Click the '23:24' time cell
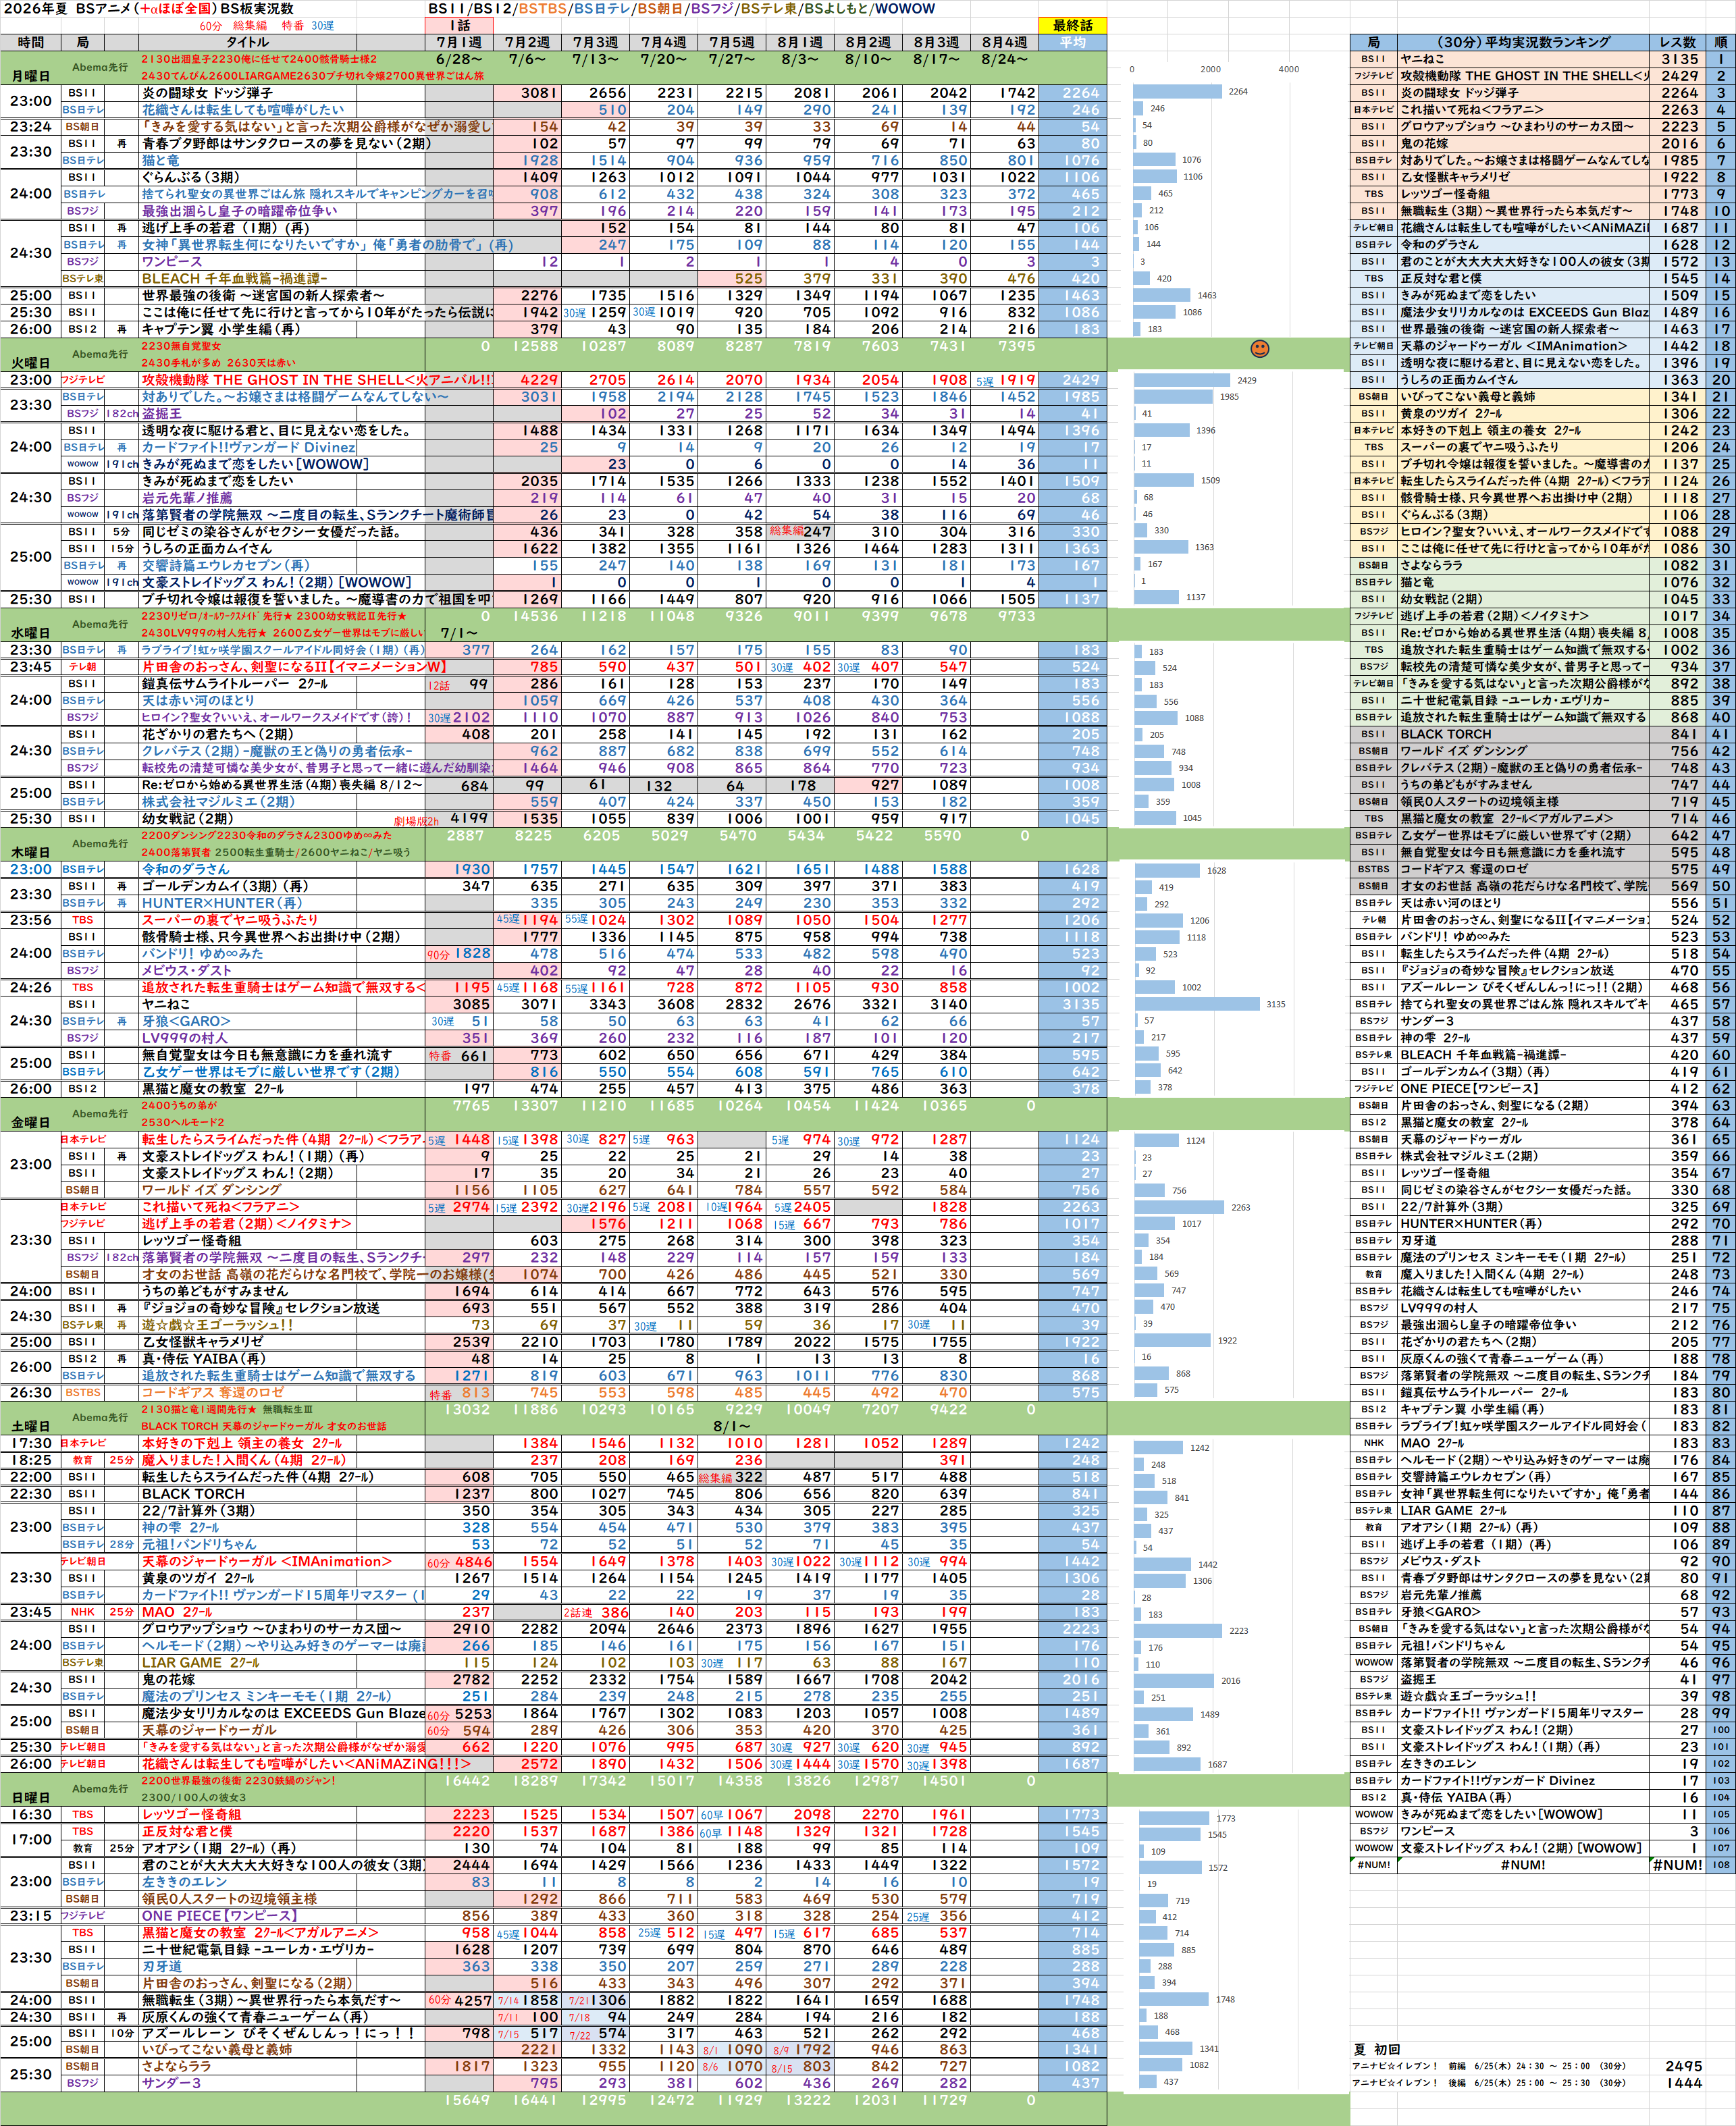Image resolution: width=1736 pixels, height=2126 pixels. (30, 127)
